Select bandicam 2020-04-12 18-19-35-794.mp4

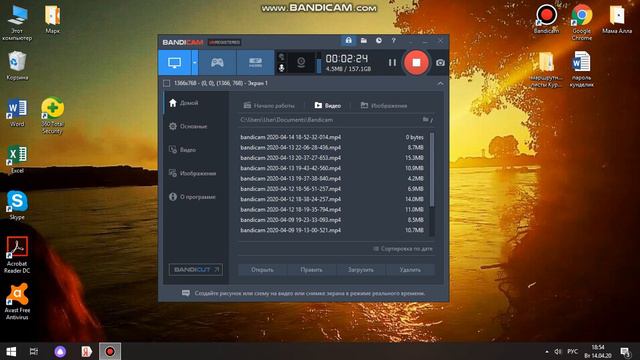[x=332, y=209]
